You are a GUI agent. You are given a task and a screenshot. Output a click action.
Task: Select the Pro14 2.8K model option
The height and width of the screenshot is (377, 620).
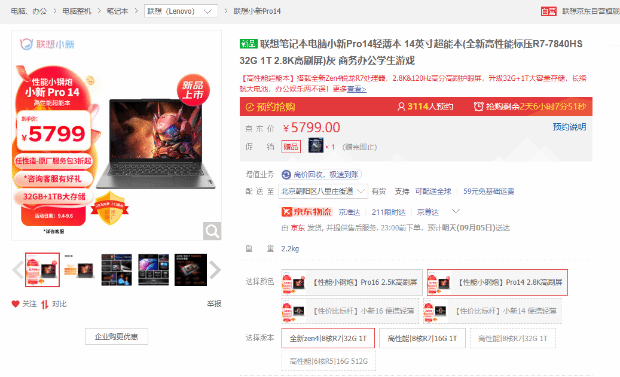pyautogui.click(x=497, y=282)
